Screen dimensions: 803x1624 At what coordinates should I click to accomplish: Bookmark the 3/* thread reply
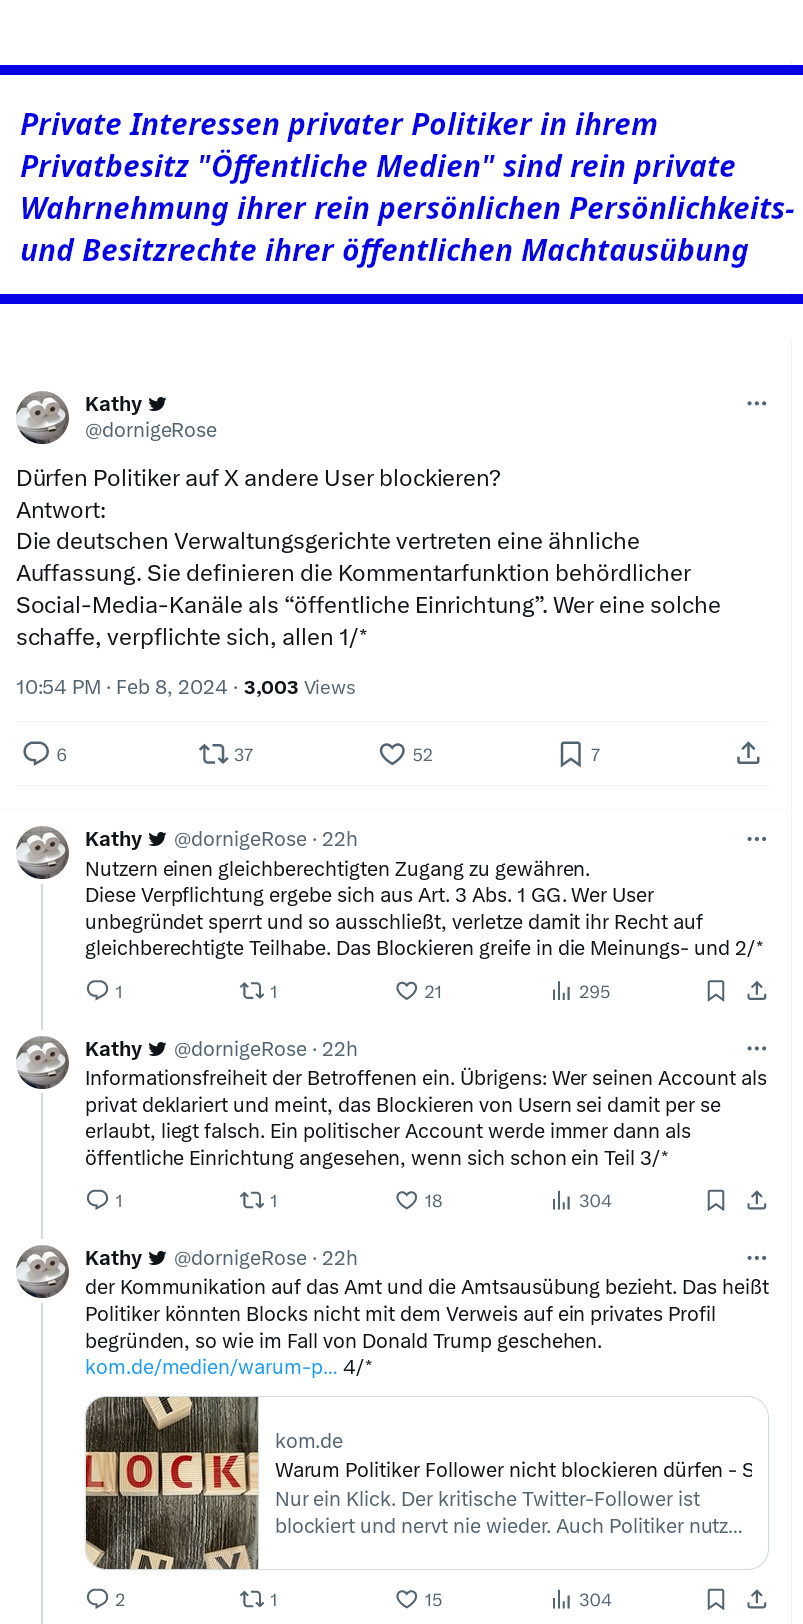[x=716, y=1200]
